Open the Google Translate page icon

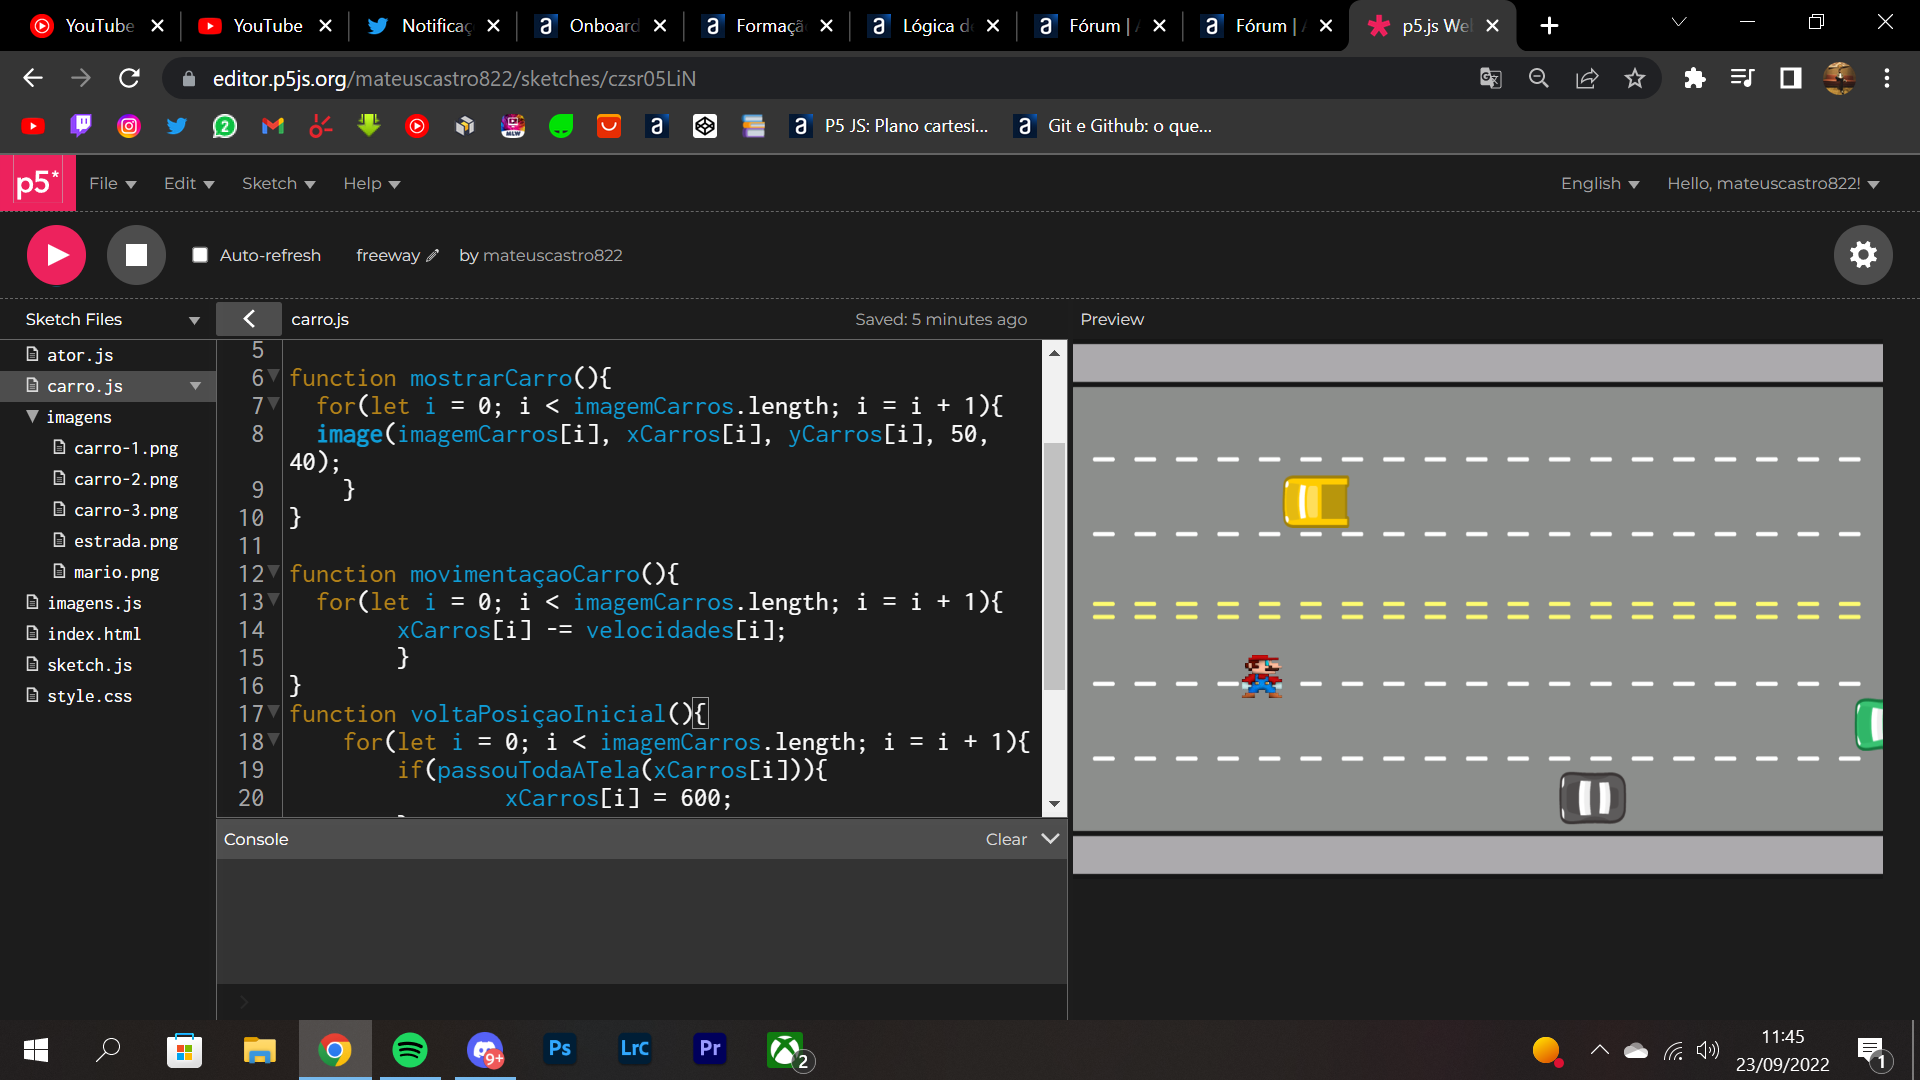tap(1491, 78)
